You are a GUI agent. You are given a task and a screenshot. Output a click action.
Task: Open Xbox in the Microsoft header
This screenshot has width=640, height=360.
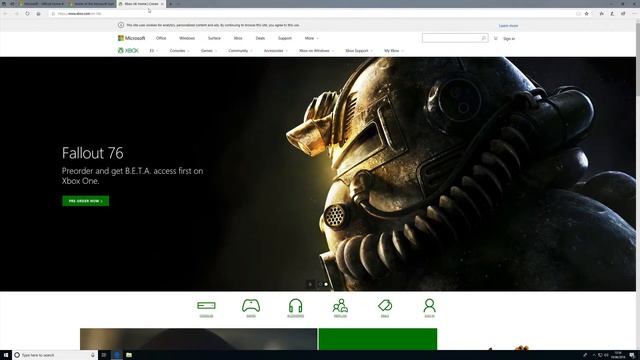238,38
